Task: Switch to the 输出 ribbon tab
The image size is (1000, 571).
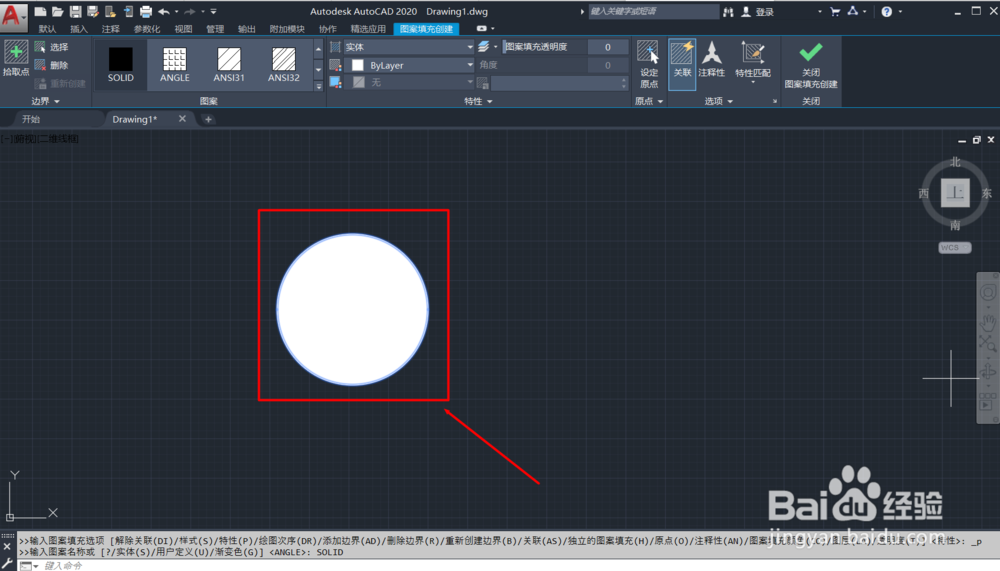Action: 246,29
